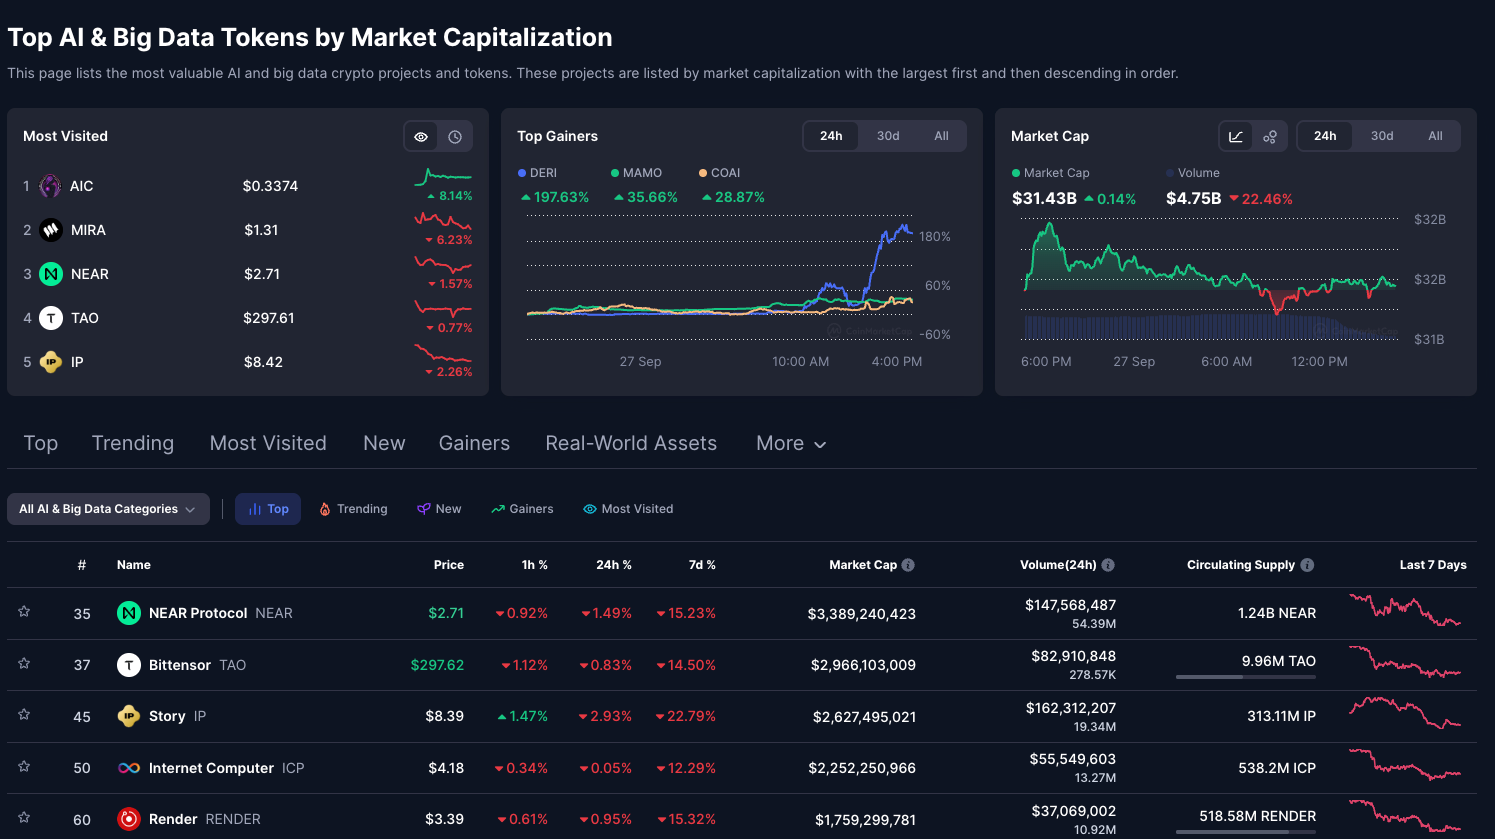Click the NEAR Protocol logo in the table
The height and width of the screenshot is (839, 1495).
[x=129, y=613]
